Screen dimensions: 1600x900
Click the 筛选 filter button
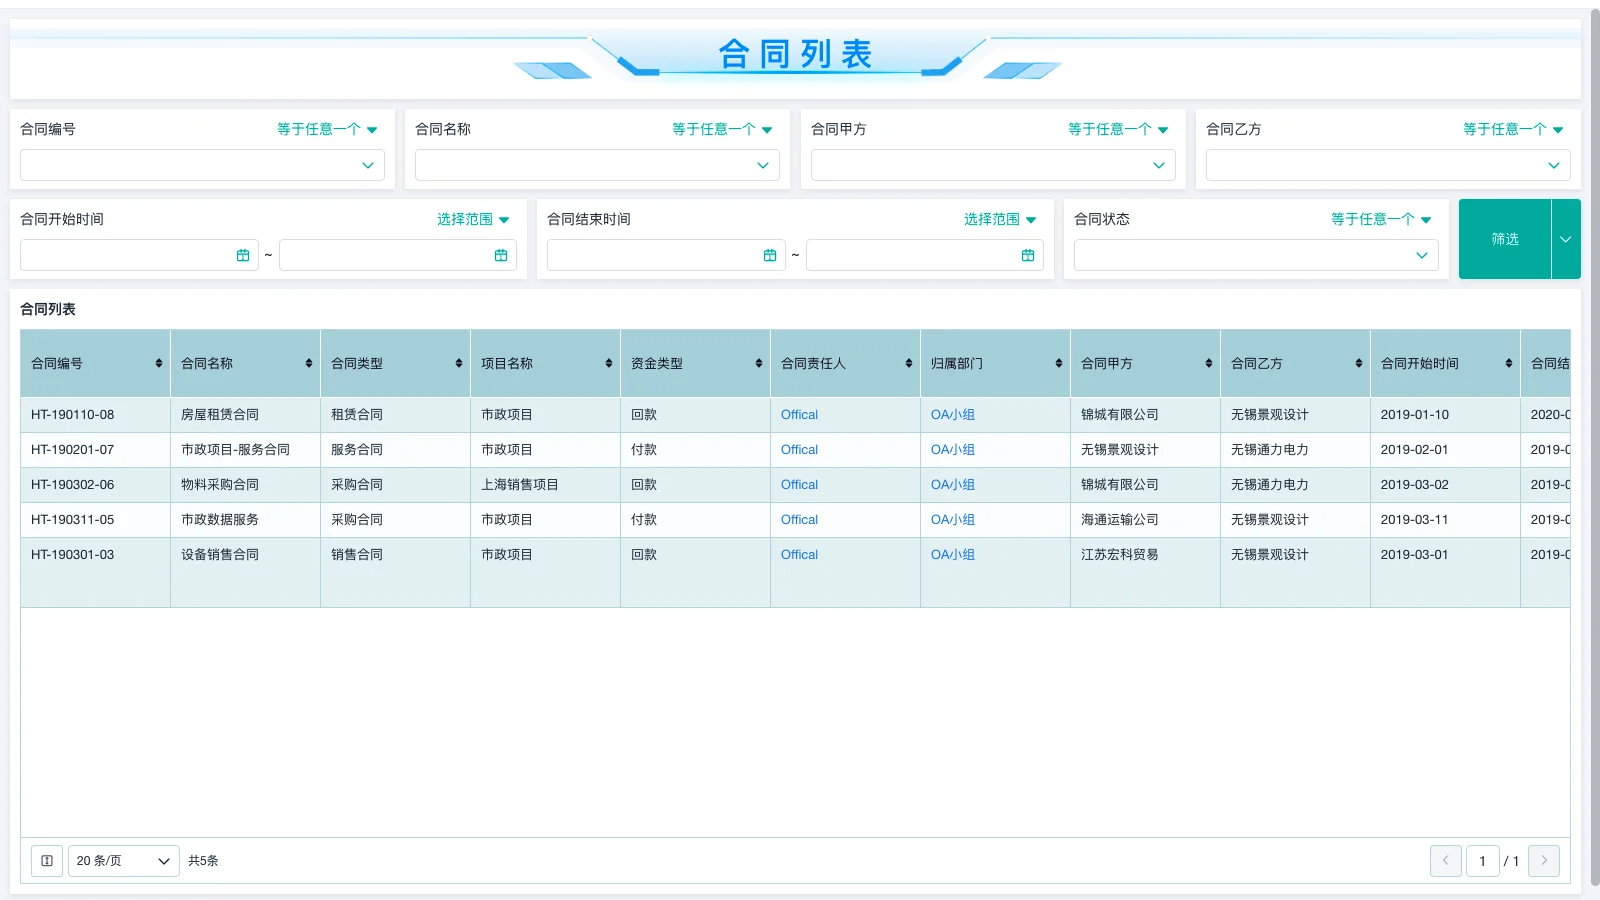(x=1505, y=239)
